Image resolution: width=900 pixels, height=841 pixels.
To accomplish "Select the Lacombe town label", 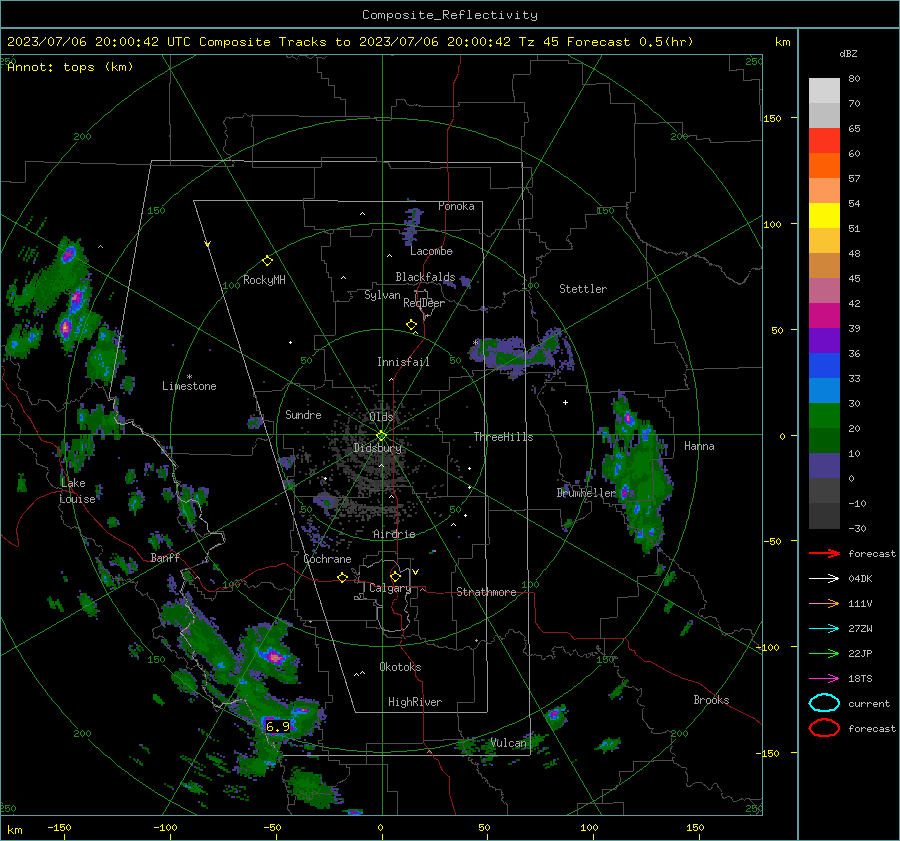I will (x=431, y=251).
